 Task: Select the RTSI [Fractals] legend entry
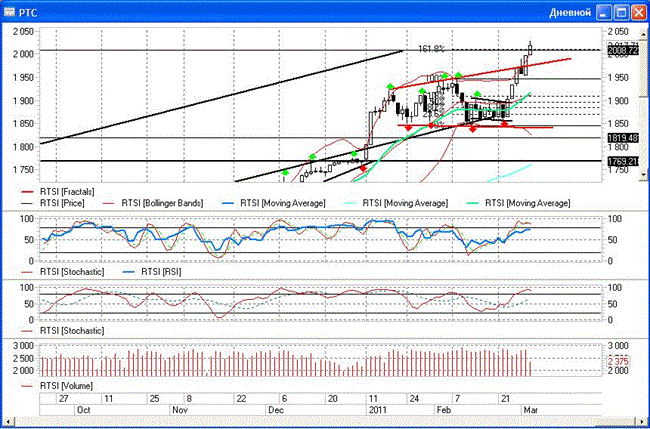click(58, 192)
